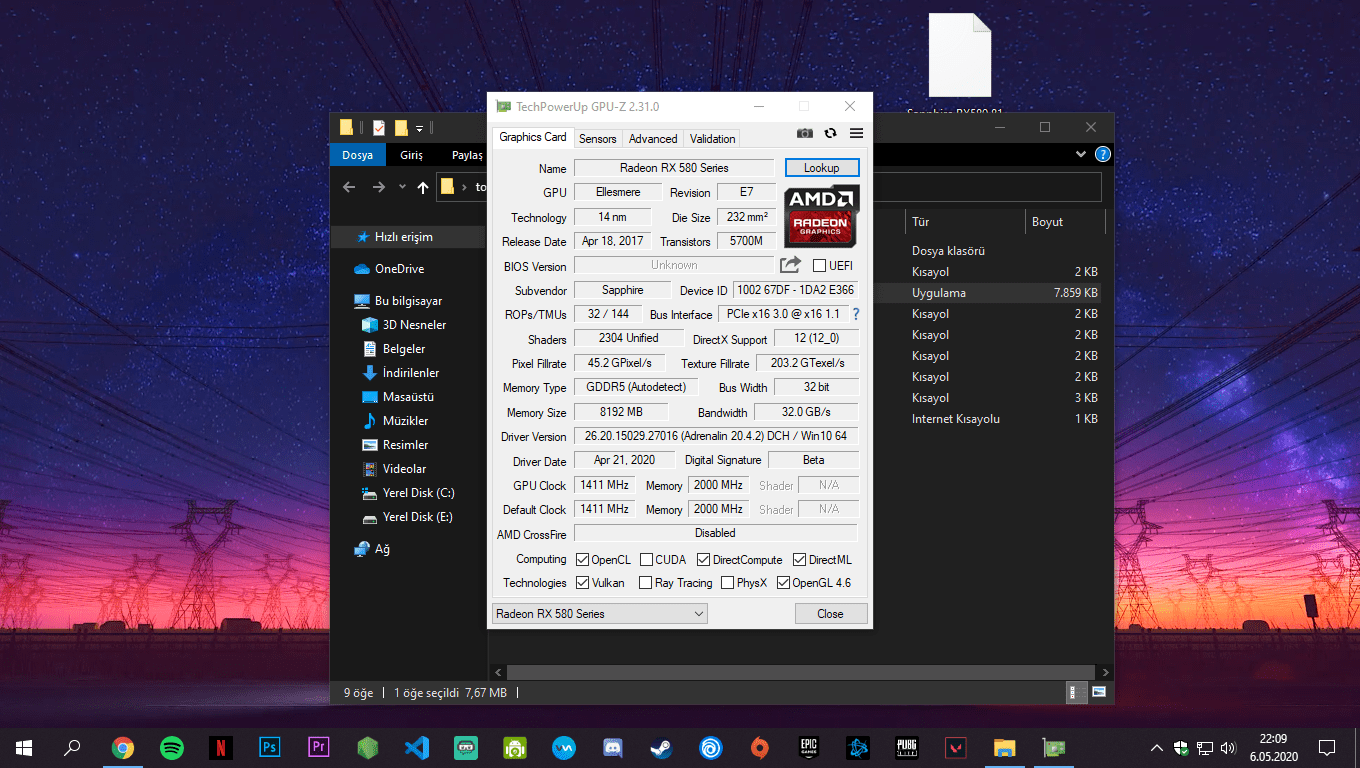Open Uplay from the taskbar
1360x768 pixels.
pos(711,747)
